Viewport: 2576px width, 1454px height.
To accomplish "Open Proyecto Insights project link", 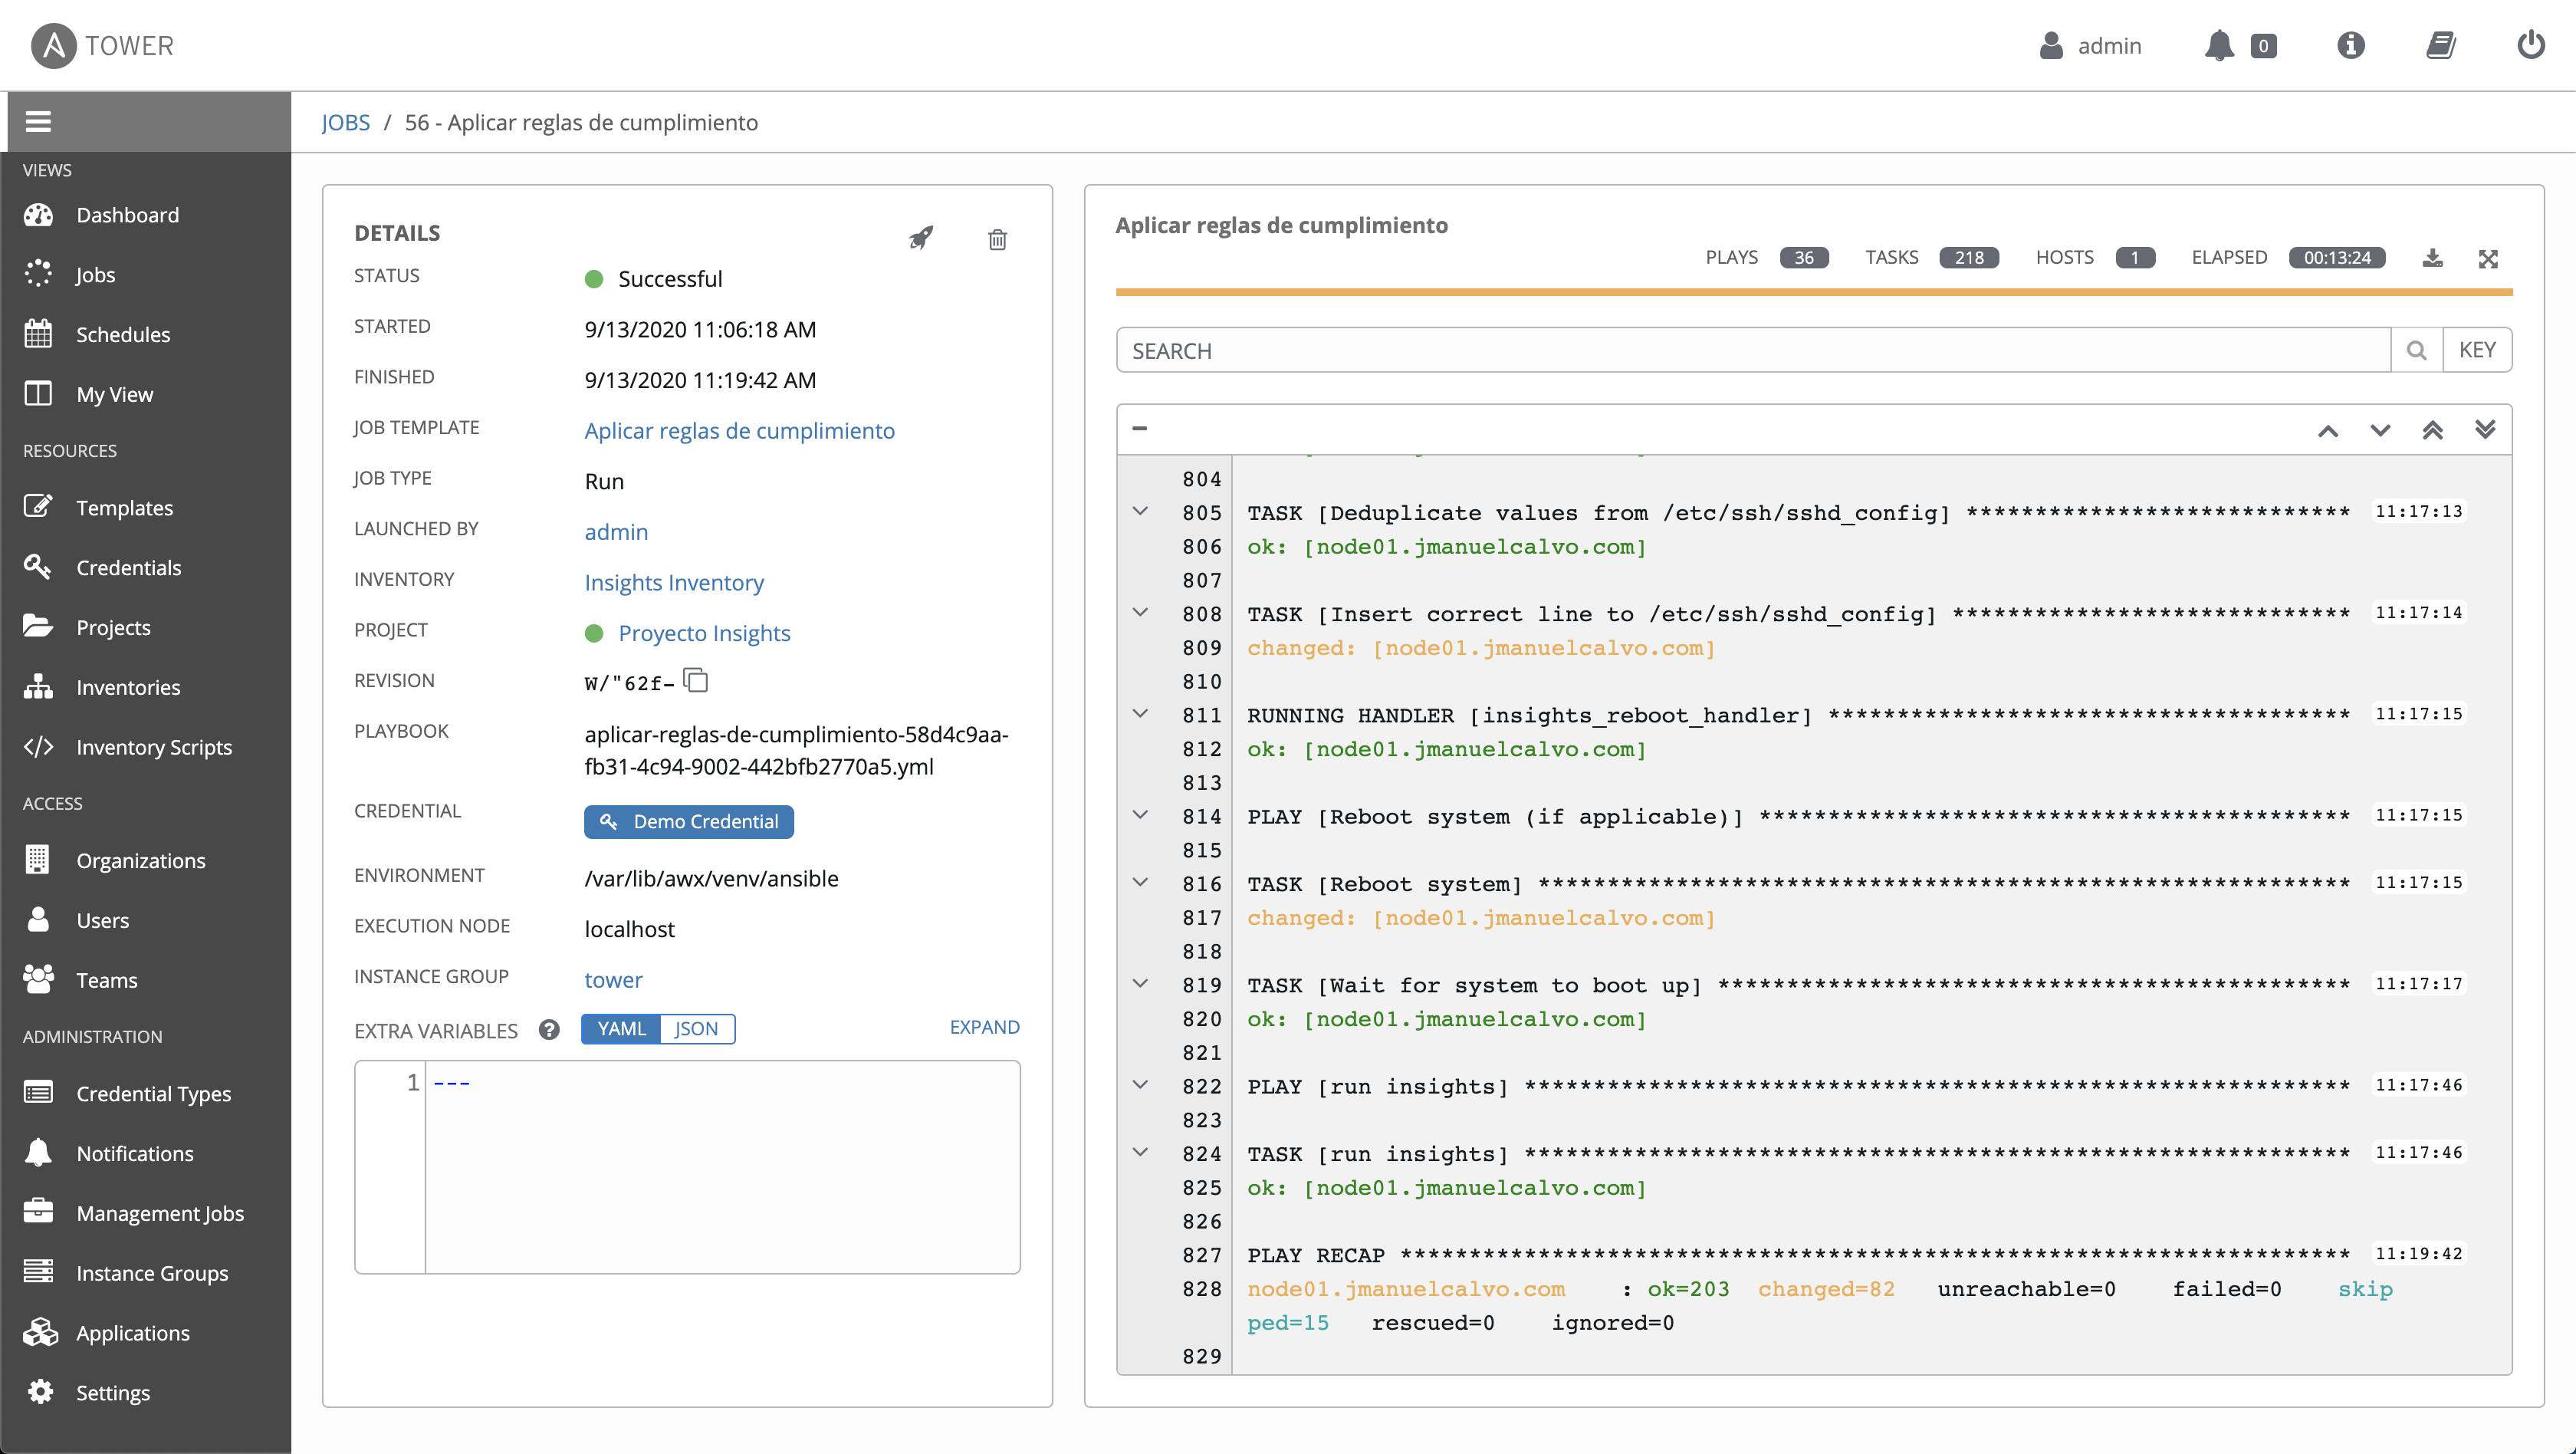I will (704, 634).
